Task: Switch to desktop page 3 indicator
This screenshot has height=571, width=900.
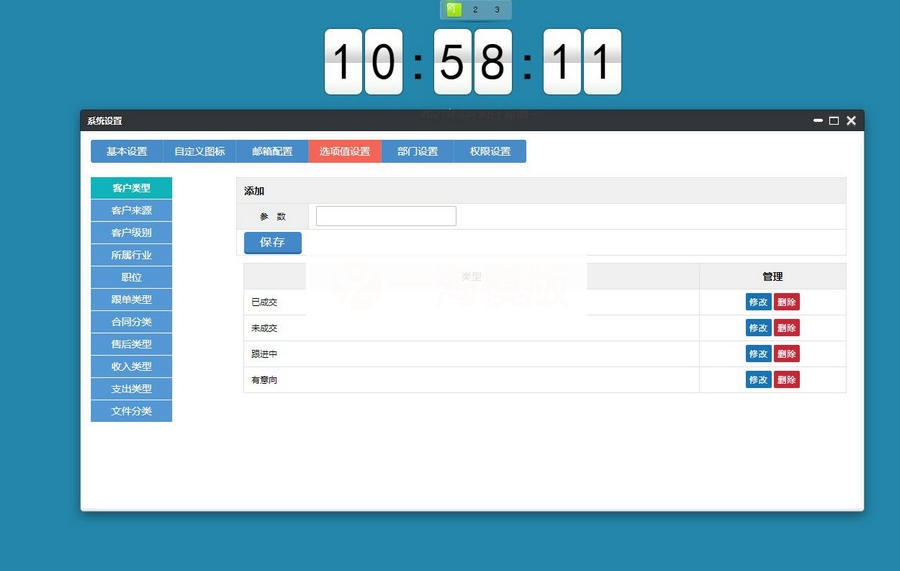Action: tap(497, 10)
